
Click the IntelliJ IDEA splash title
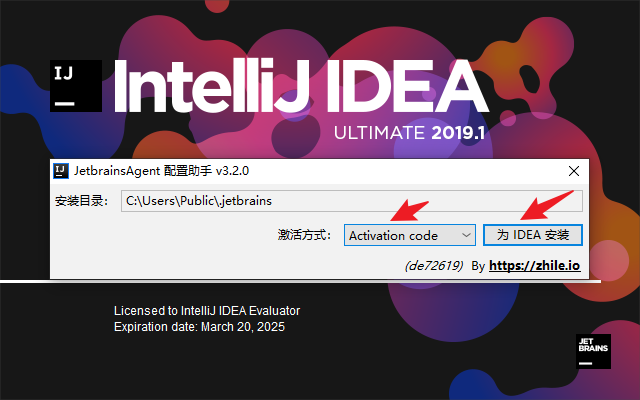[301, 86]
